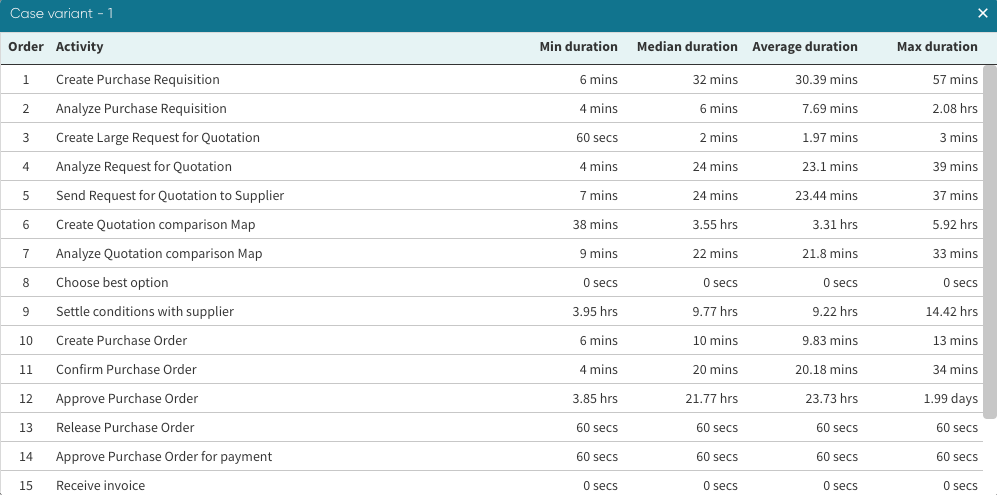This screenshot has height=495, width=997.
Task: Click Approve Purchase Order for payment
Action: tap(164, 457)
